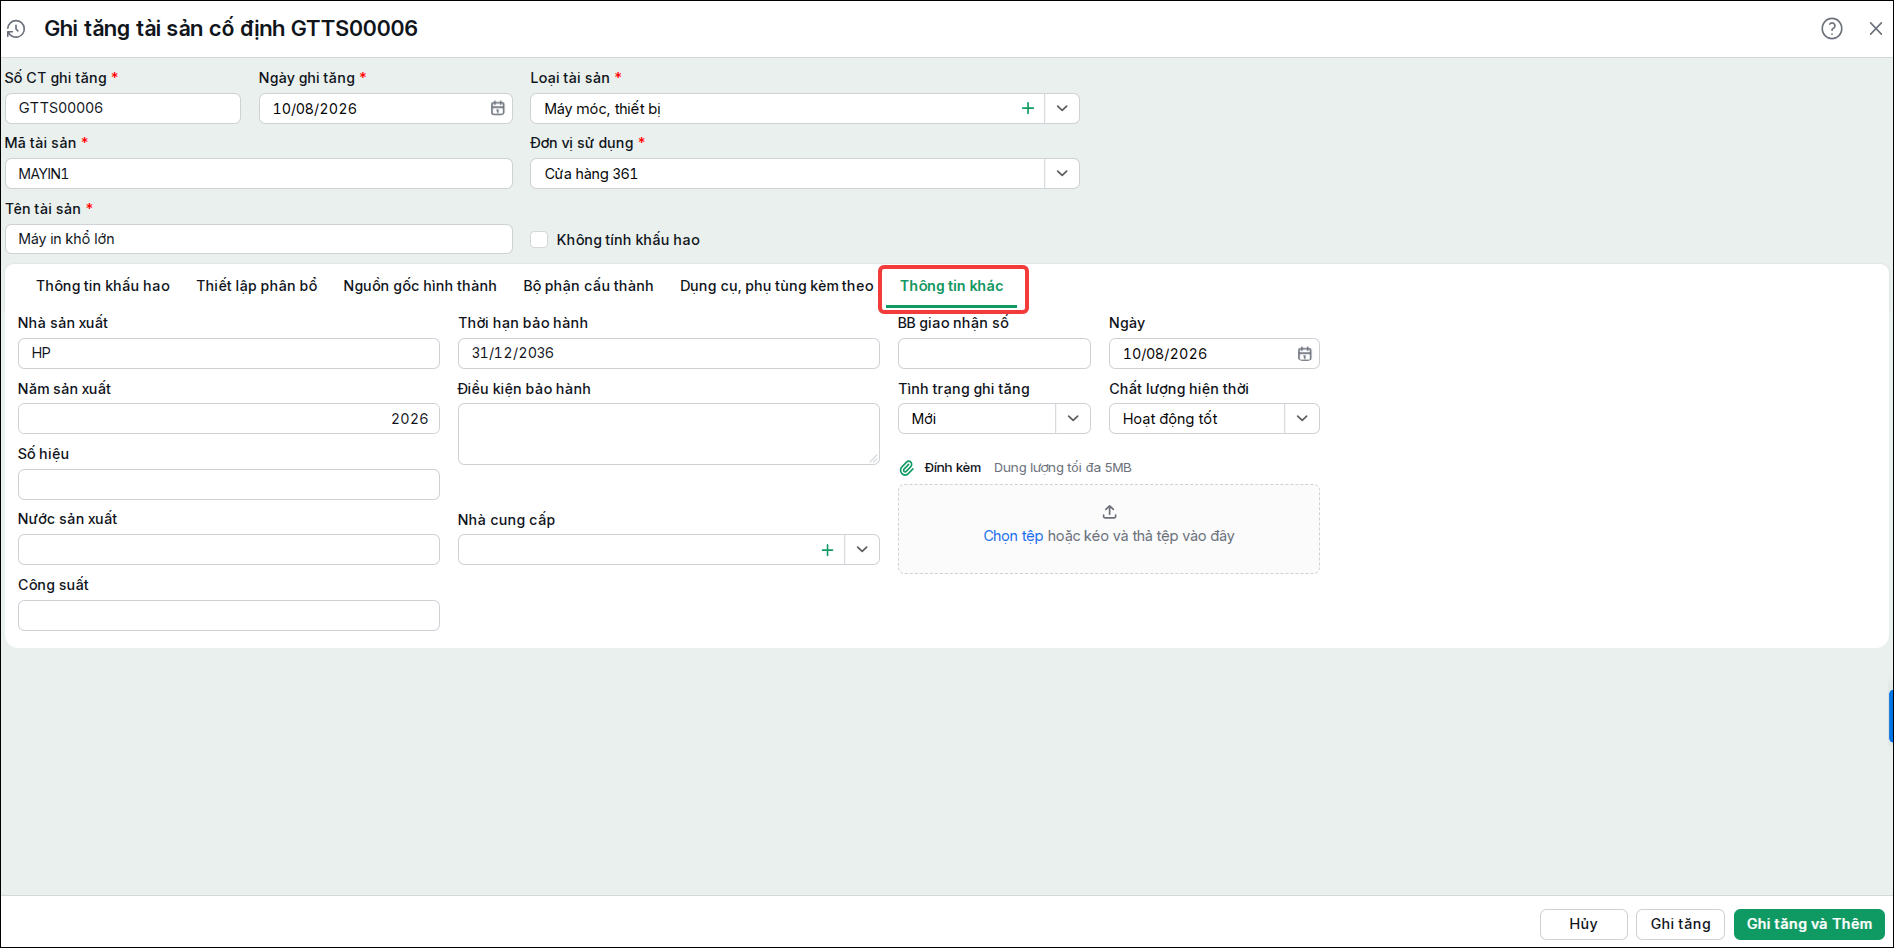1894x948 pixels.
Task: Open the Tình trạng ghi tăng dropdown
Action: coord(1073,418)
